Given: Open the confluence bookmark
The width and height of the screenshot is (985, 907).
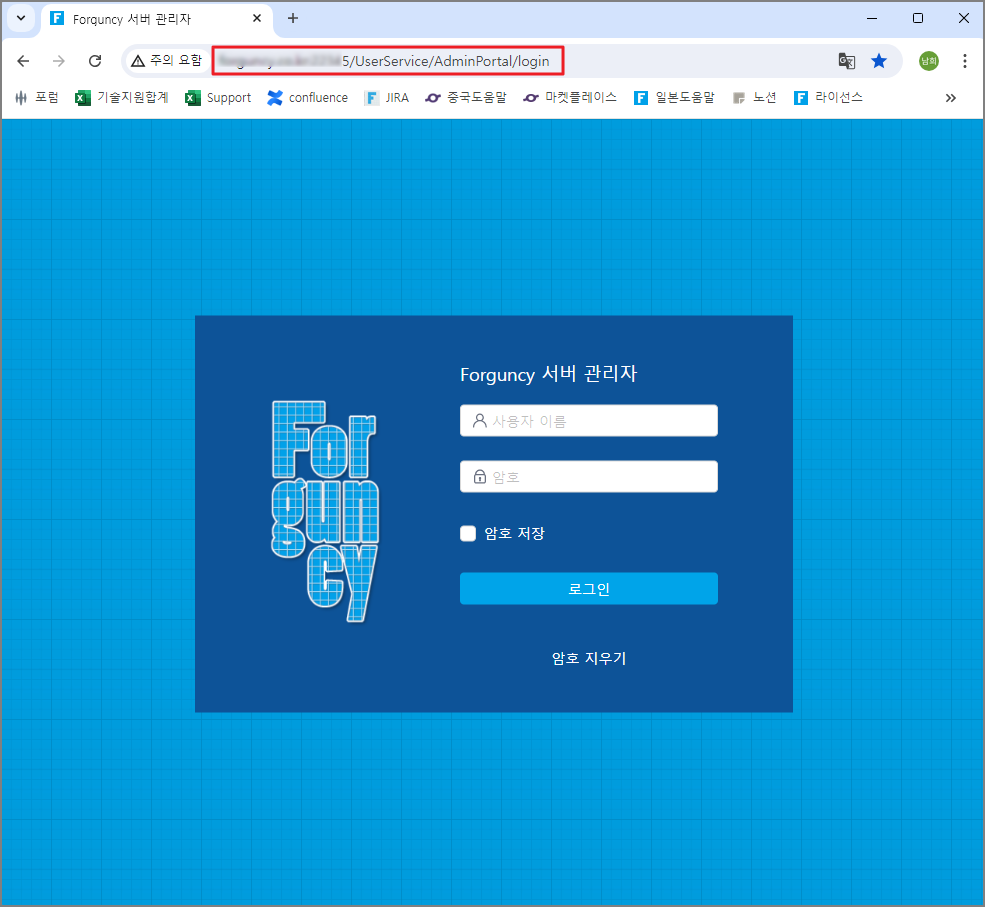Looking at the screenshot, I should click(x=307, y=97).
